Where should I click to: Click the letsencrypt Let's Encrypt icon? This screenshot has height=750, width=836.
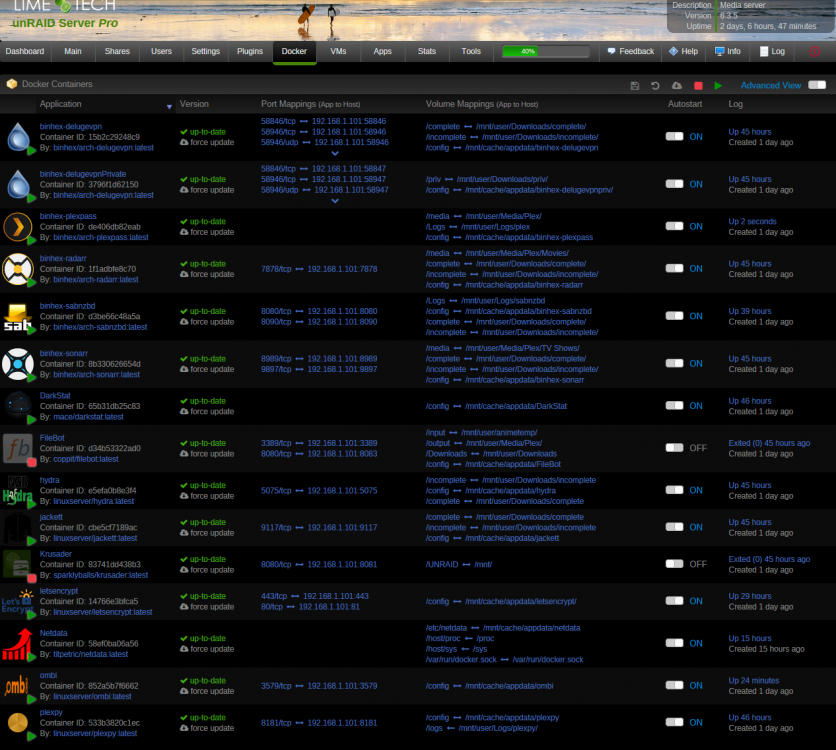(18, 602)
